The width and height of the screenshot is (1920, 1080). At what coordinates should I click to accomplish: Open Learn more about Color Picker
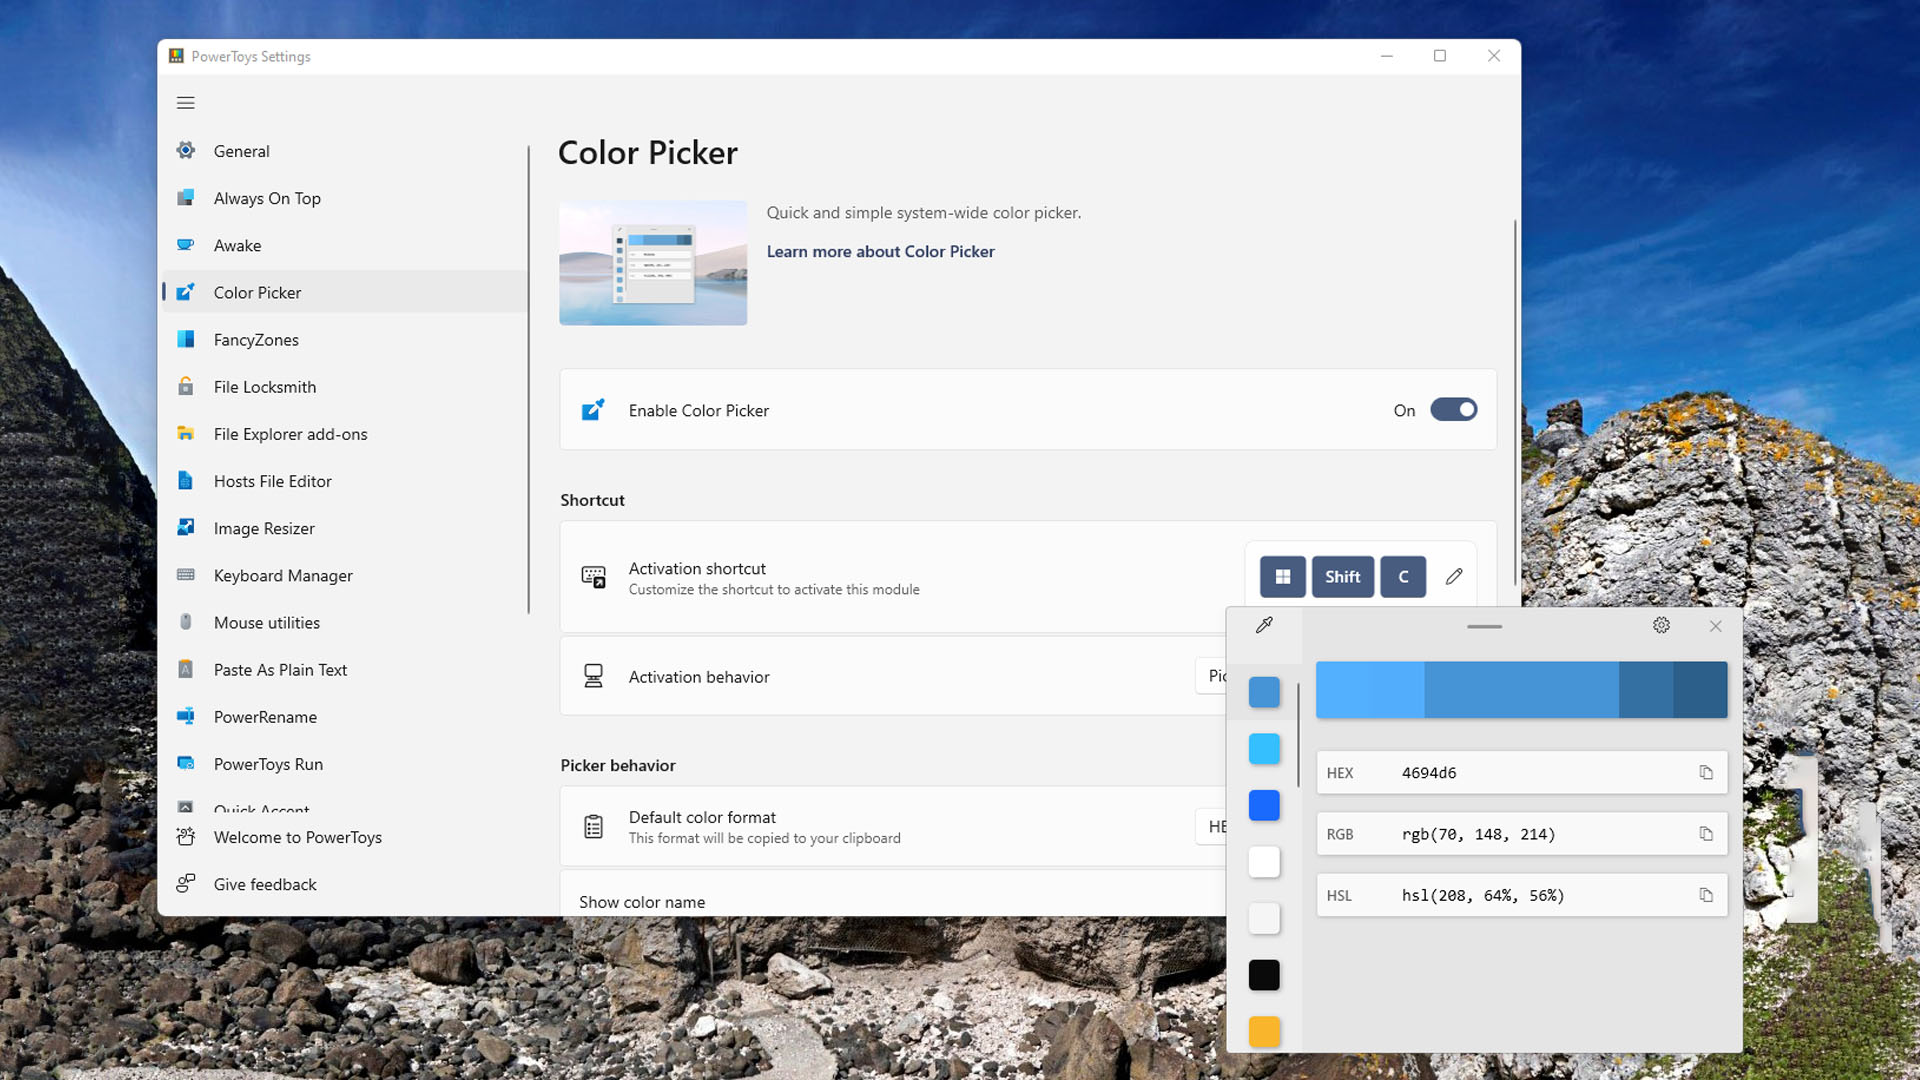point(880,252)
